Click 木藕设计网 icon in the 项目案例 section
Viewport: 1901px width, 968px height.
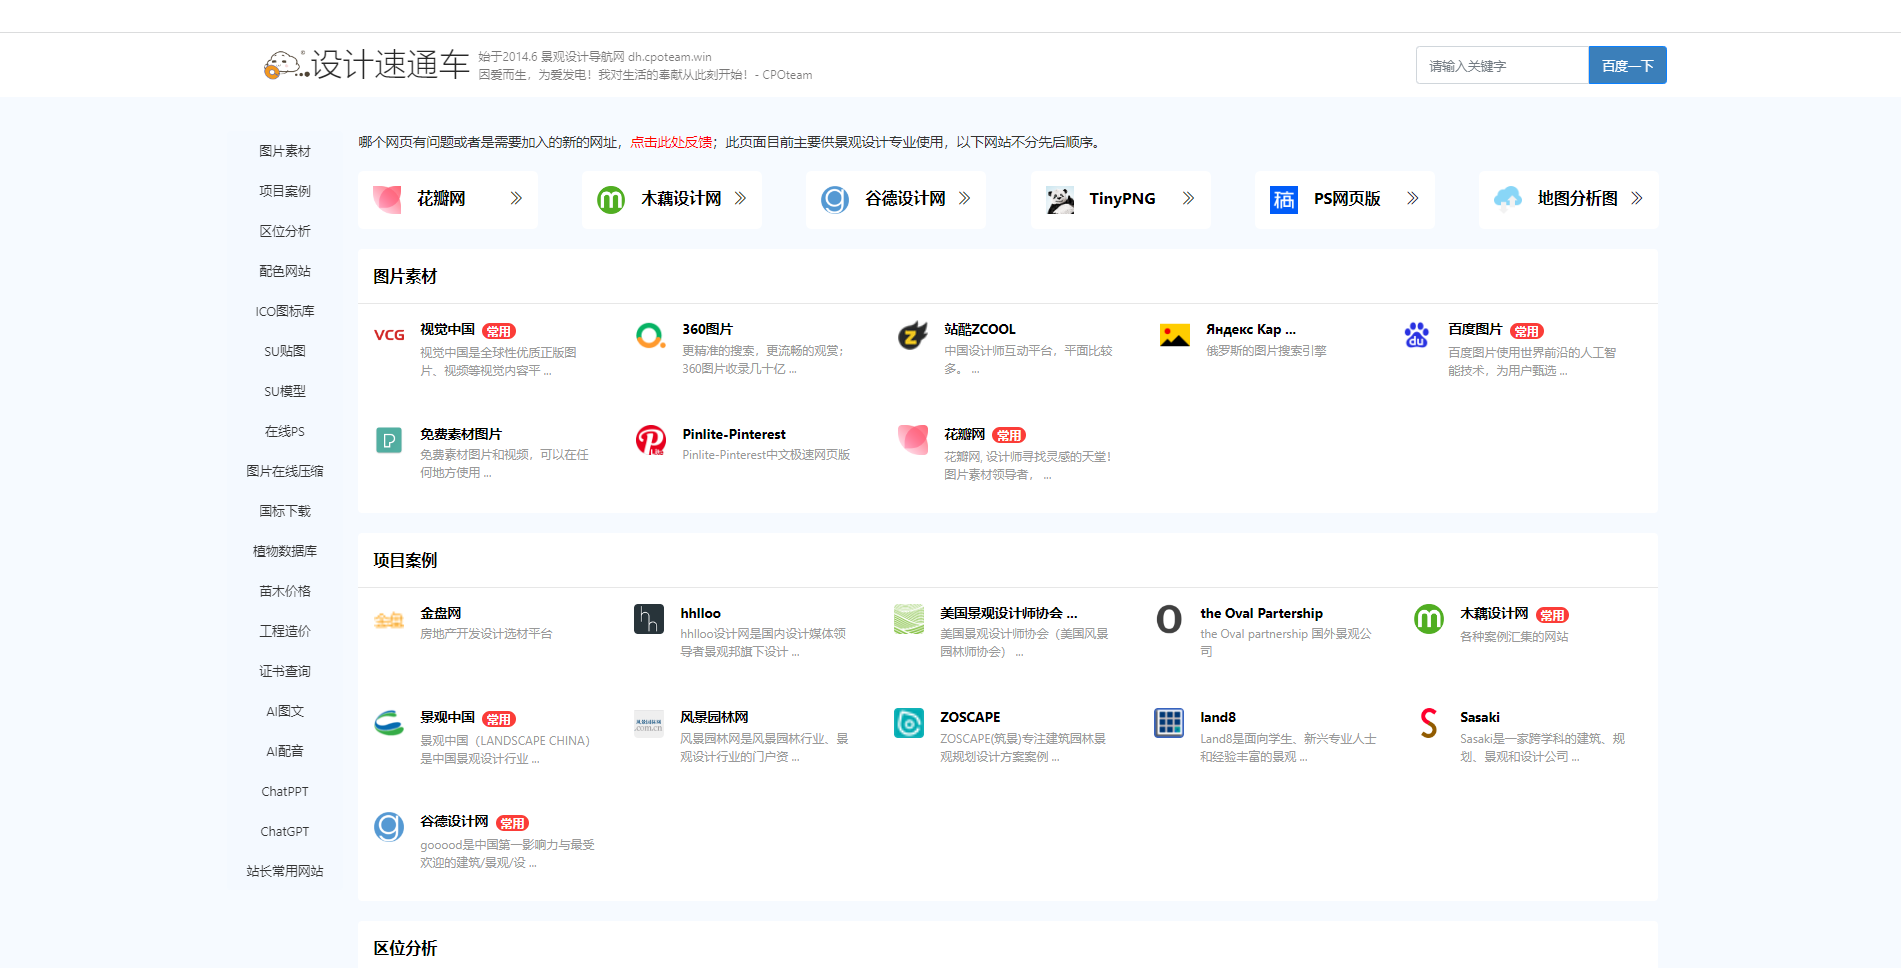[1429, 619]
